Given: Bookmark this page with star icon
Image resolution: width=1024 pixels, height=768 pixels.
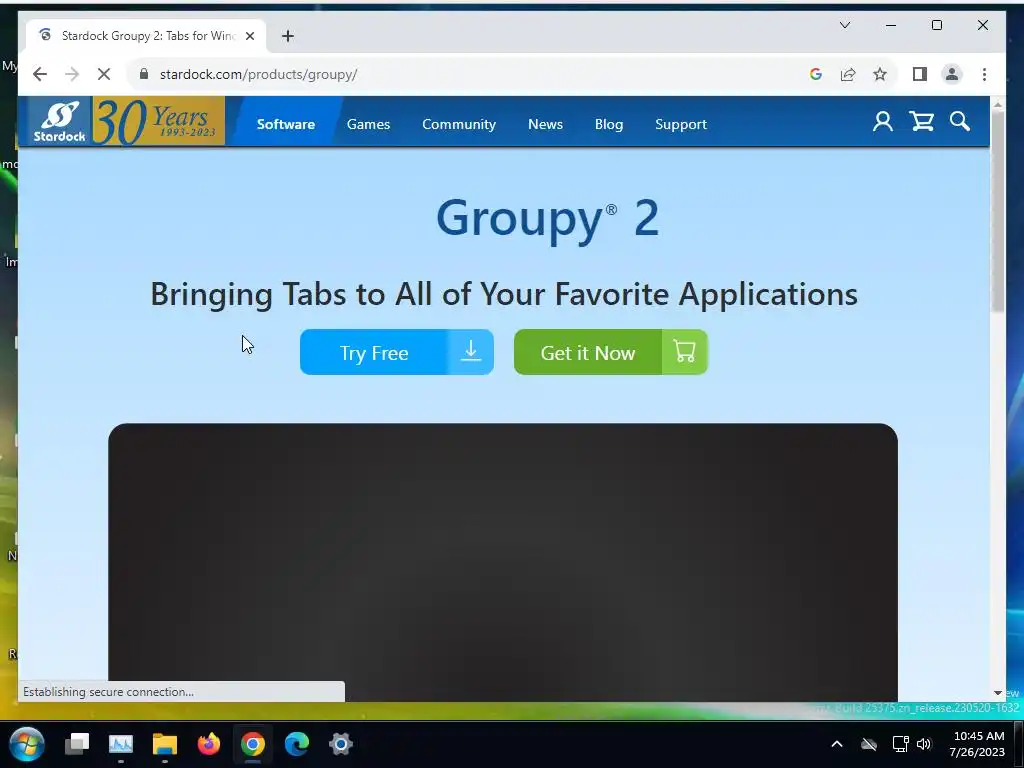Looking at the screenshot, I should (880, 74).
